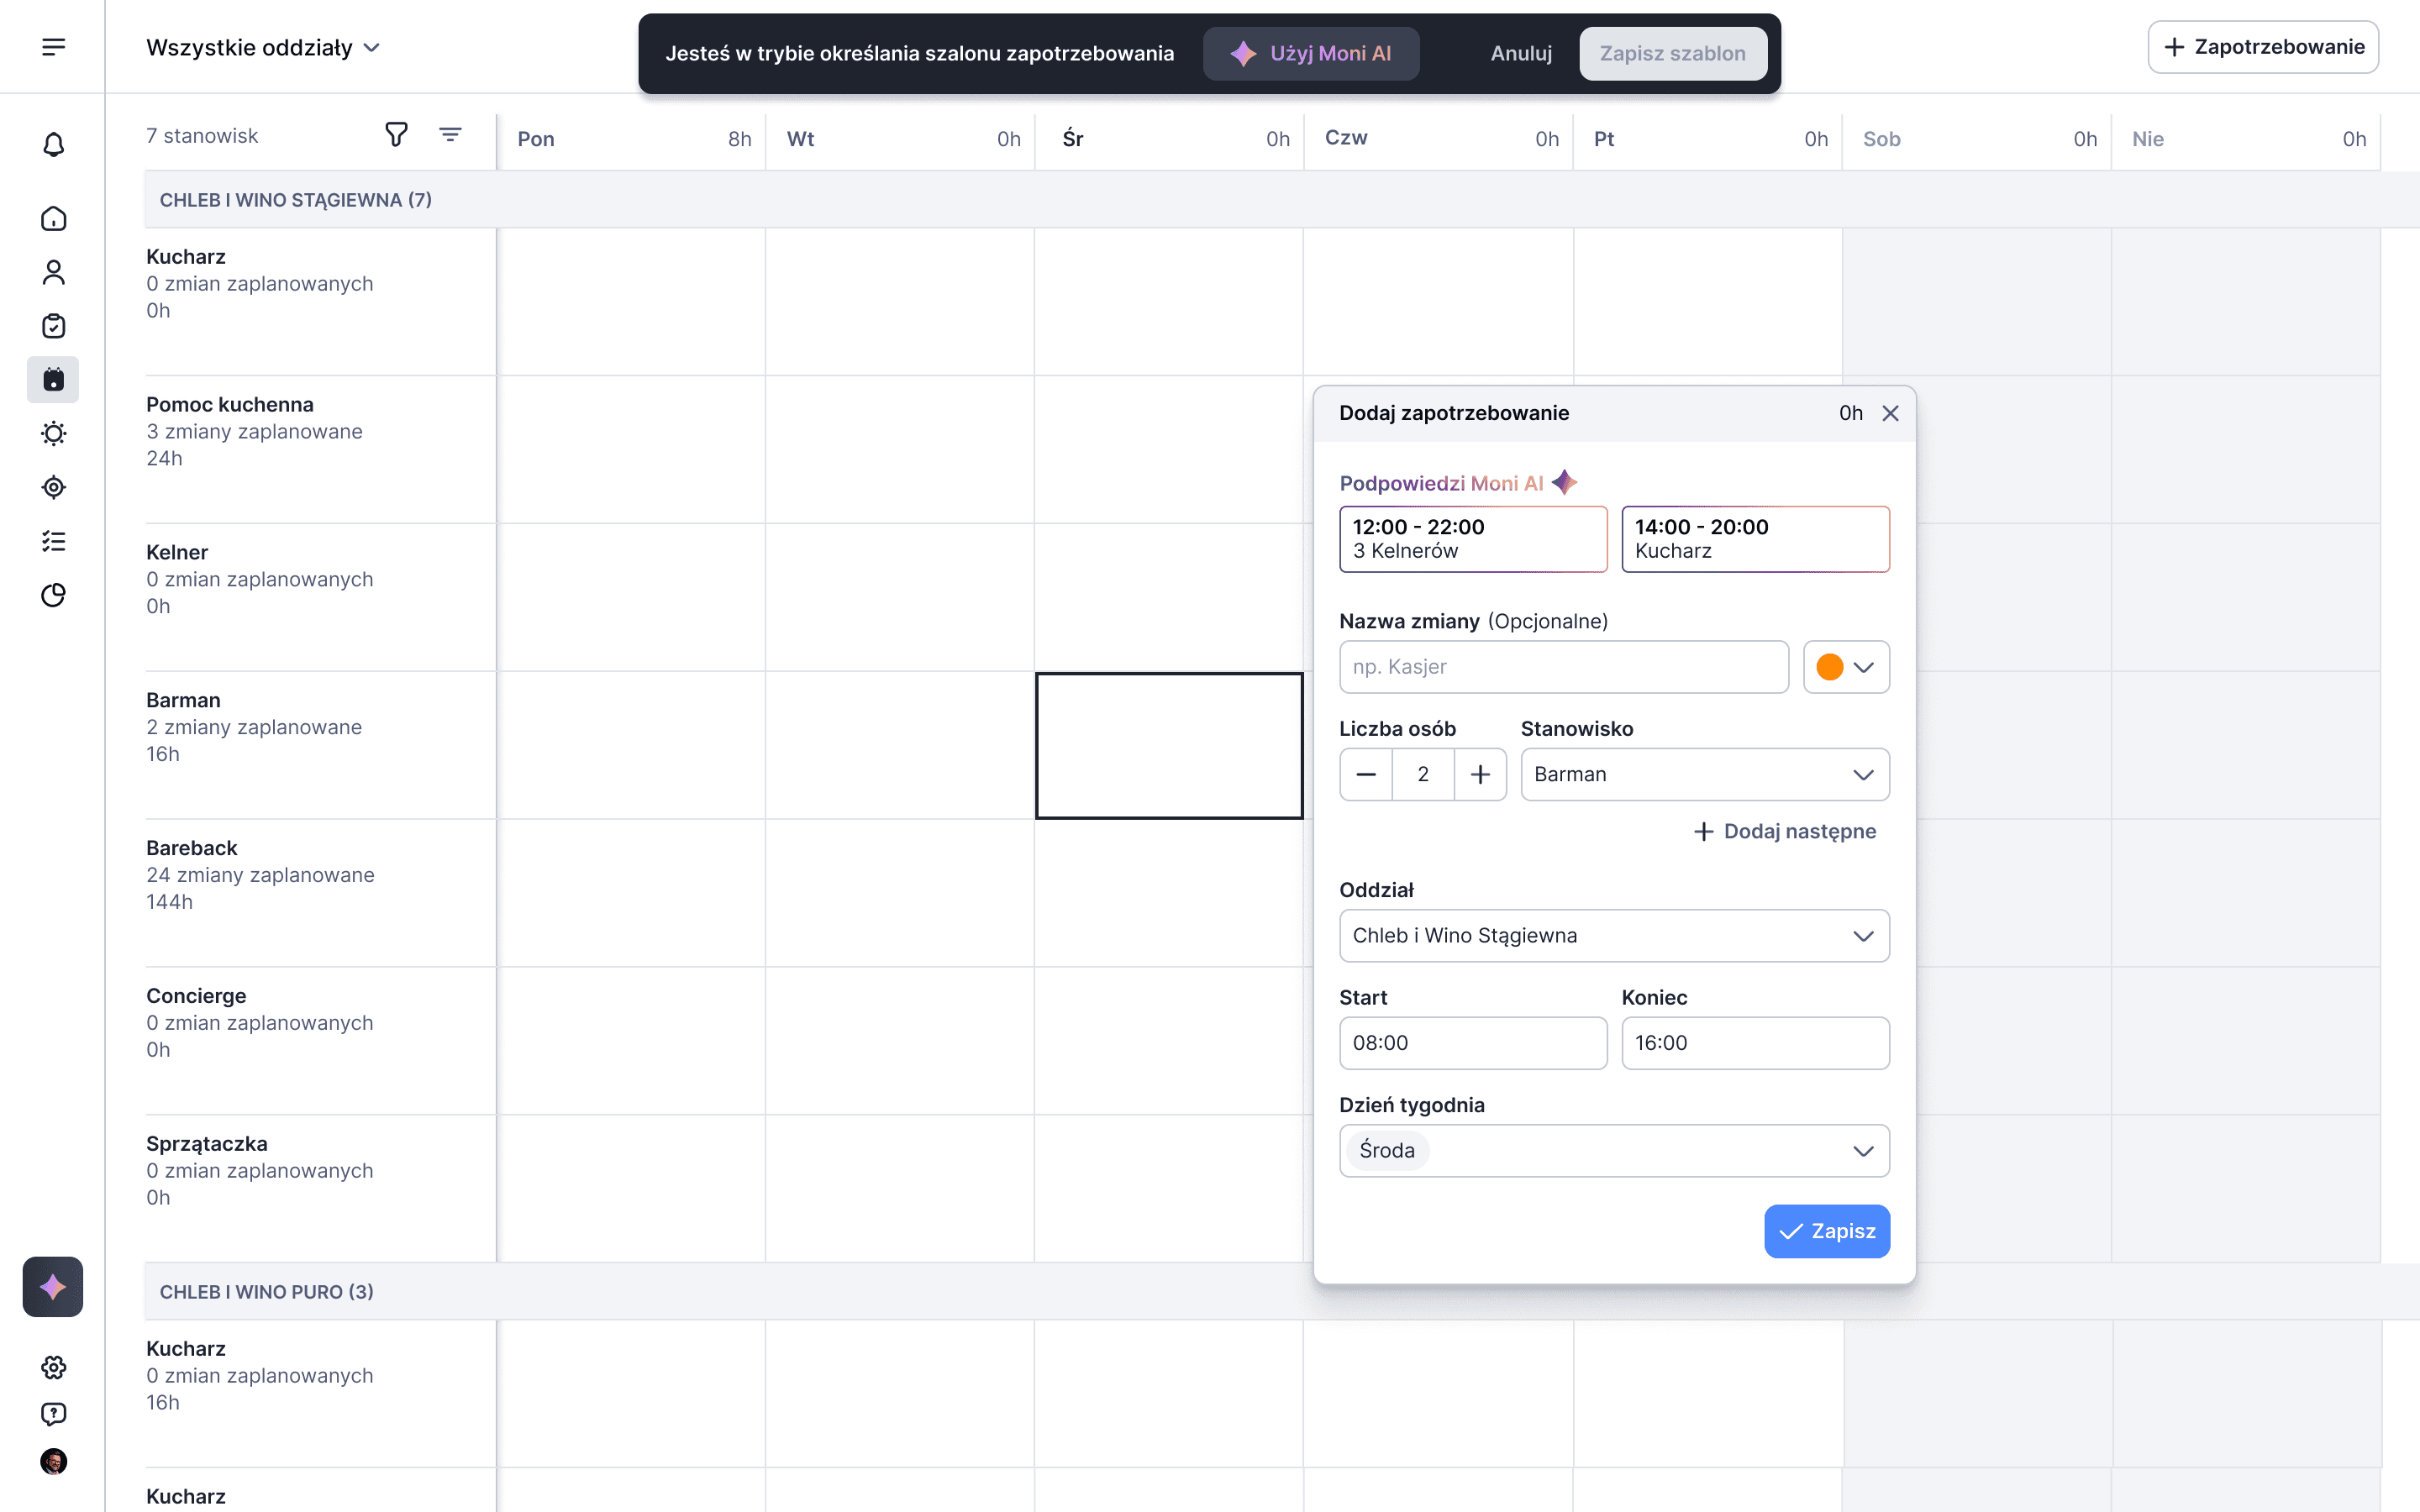
Task: Expand the Wszystkie oddziały dropdown
Action: tap(263, 48)
